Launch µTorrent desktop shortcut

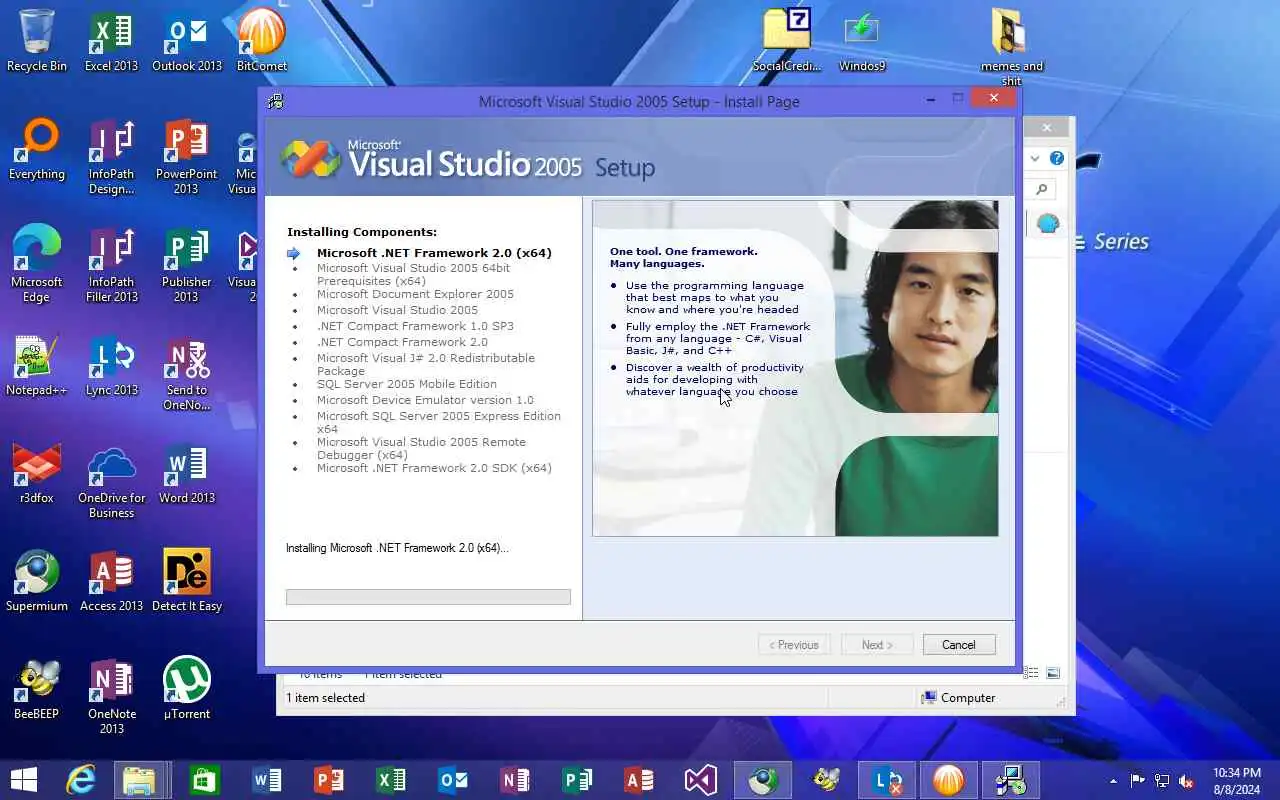click(186, 689)
